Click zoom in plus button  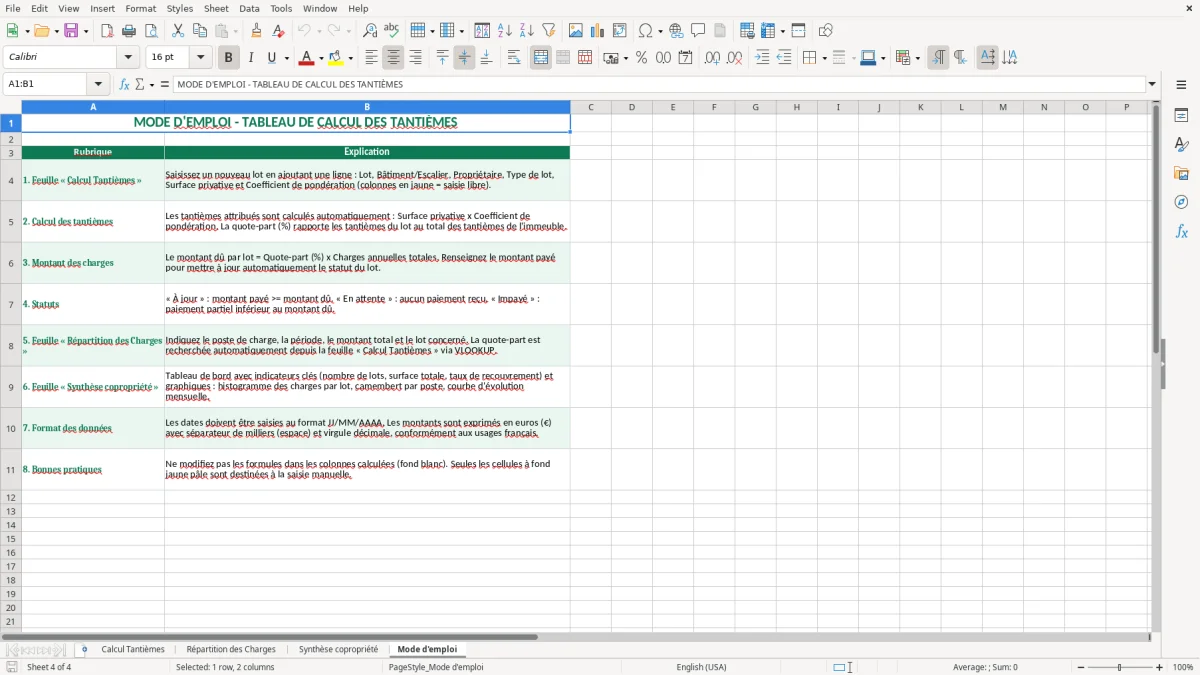tap(1160, 667)
